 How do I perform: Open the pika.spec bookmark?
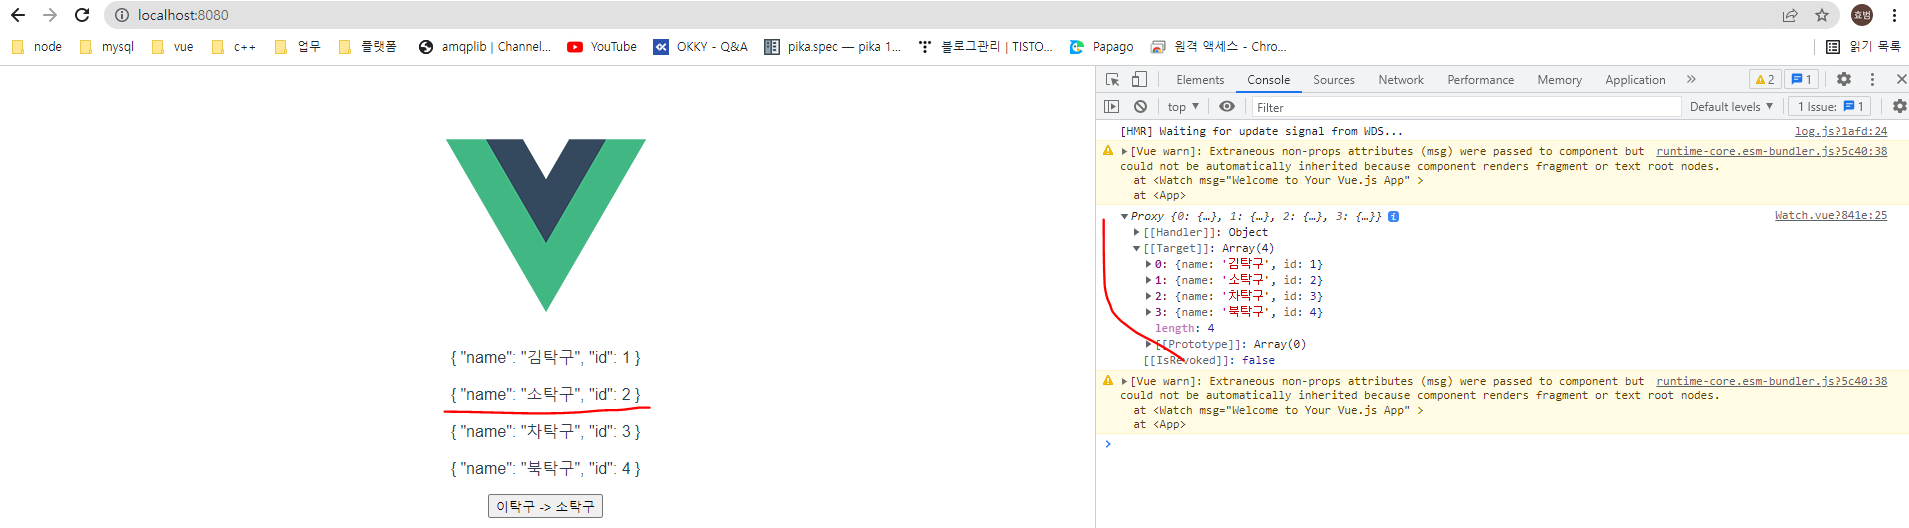coord(832,46)
